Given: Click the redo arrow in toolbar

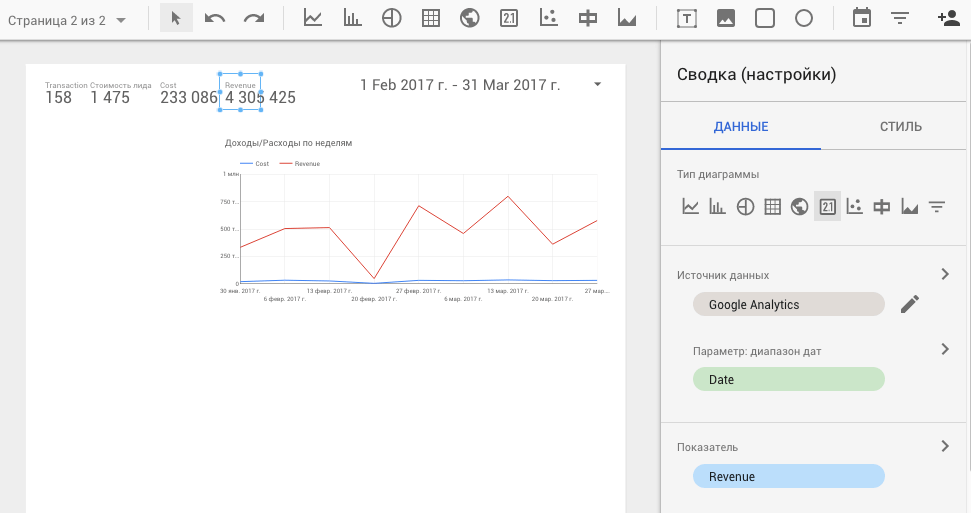Looking at the screenshot, I should click(x=254, y=18).
